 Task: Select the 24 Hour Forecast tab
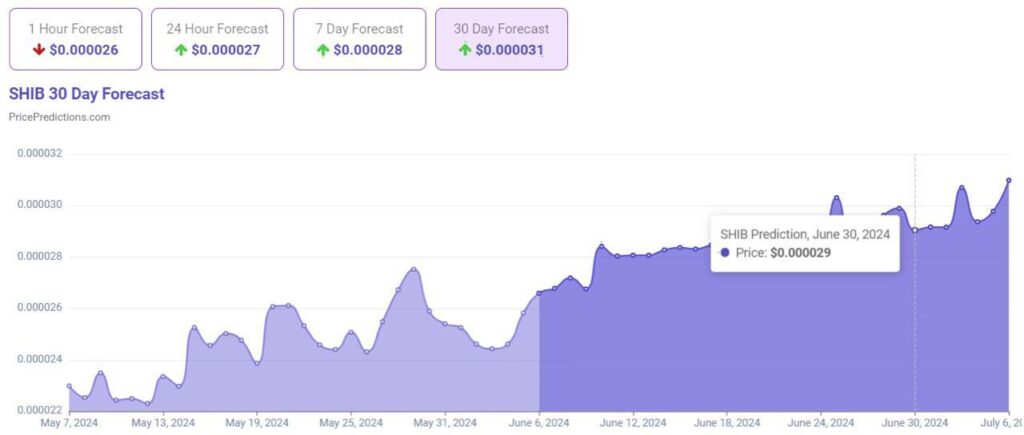(x=217, y=39)
